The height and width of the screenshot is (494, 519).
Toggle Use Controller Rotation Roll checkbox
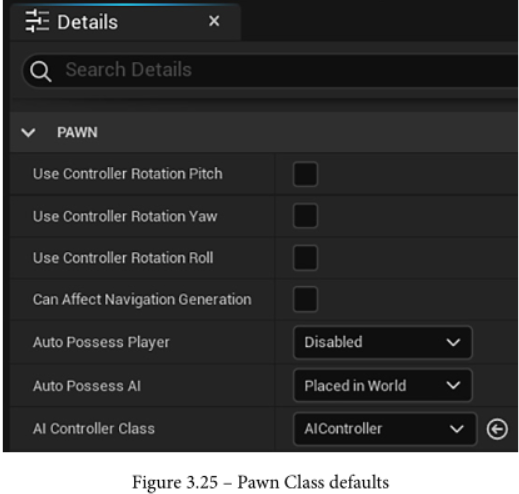pos(305,258)
